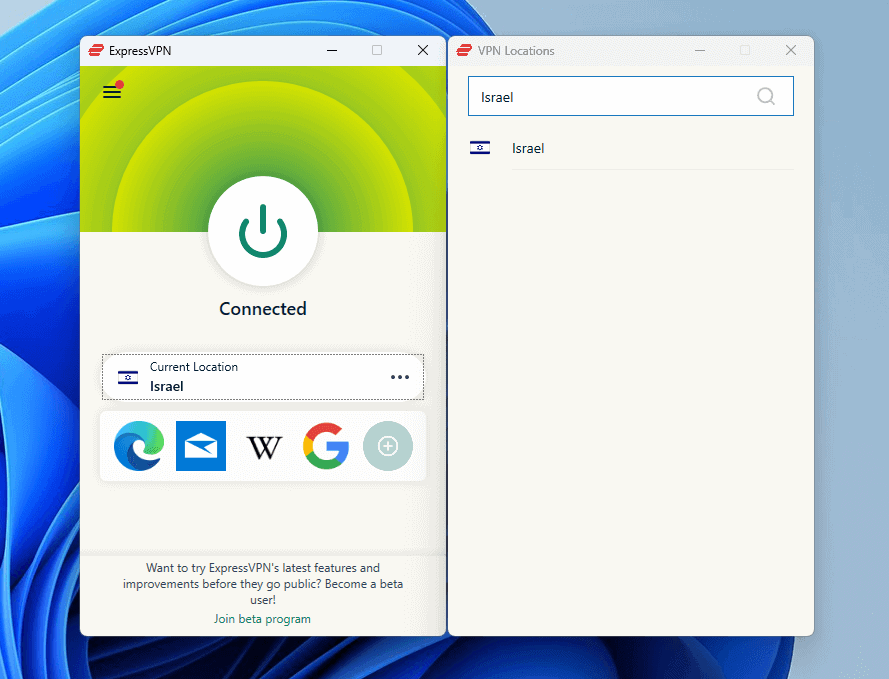This screenshot has width=889, height=679.
Task: Click the Israel flag icon in the results list
Action: pyautogui.click(x=480, y=148)
